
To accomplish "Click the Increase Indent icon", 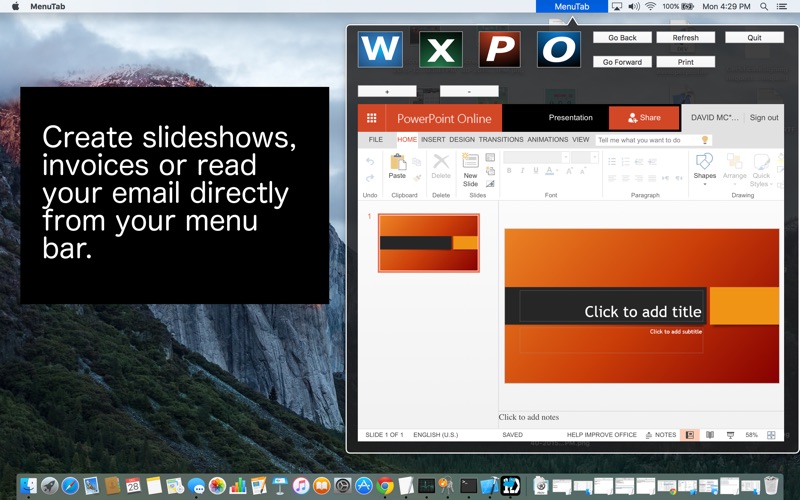I will (652, 161).
